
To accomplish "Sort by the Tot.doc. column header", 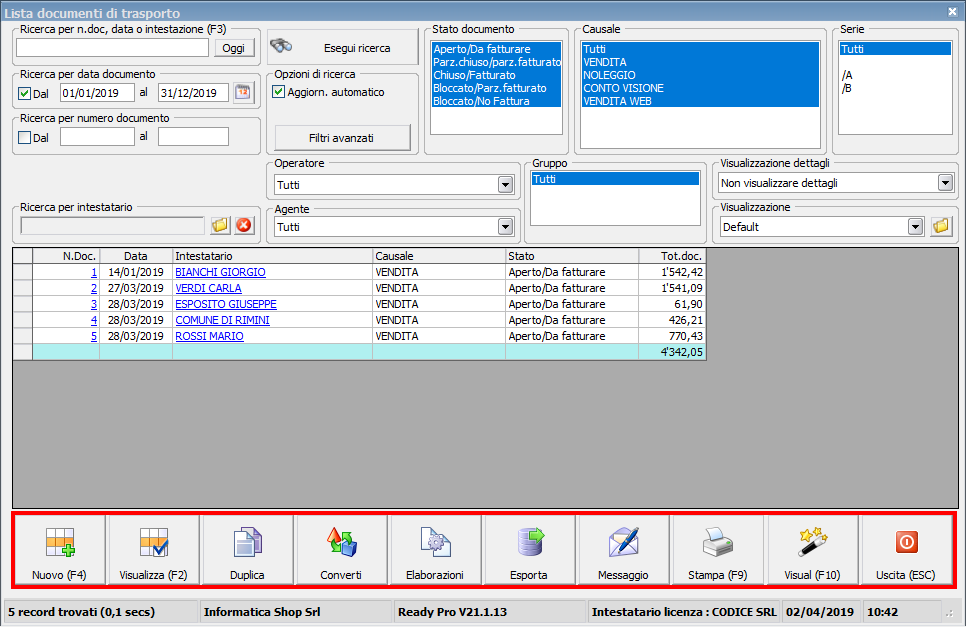I will click(x=672, y=256).
